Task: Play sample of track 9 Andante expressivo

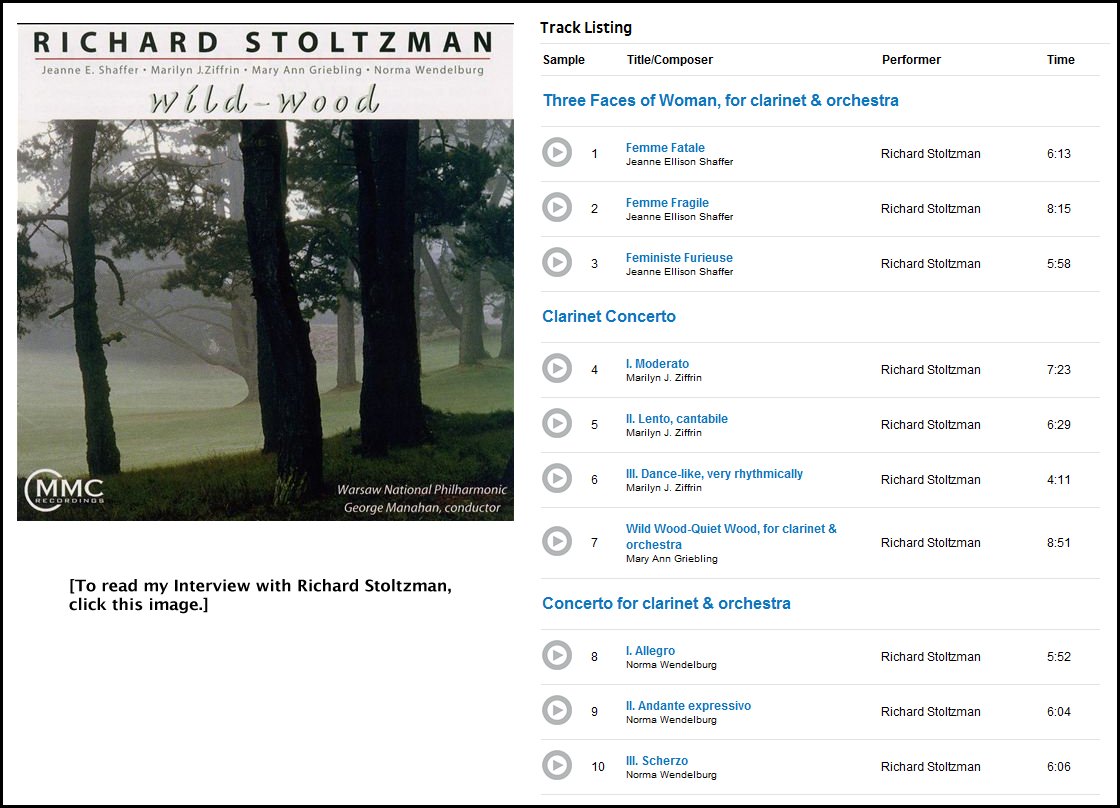Action: point(557,711)
